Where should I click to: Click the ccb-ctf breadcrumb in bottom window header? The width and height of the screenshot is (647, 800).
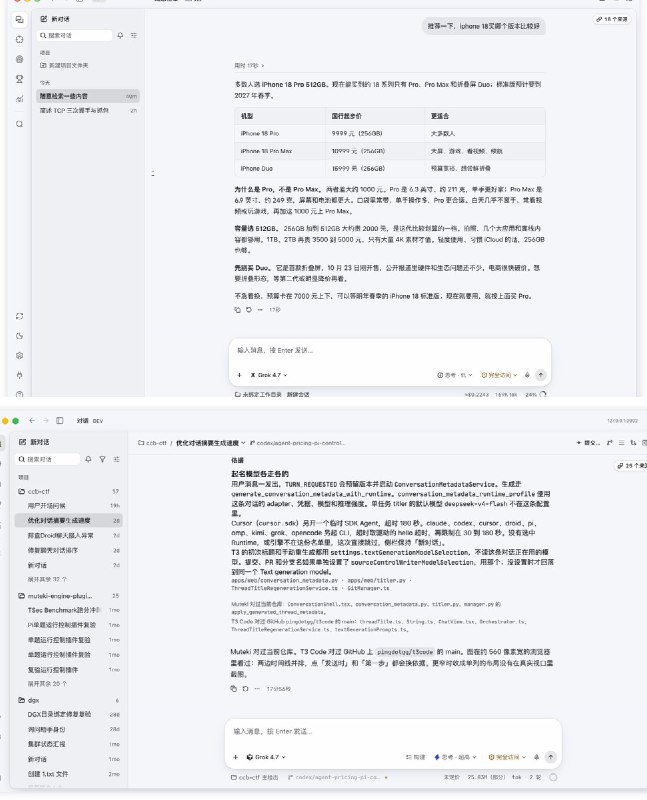click(153, 443)
